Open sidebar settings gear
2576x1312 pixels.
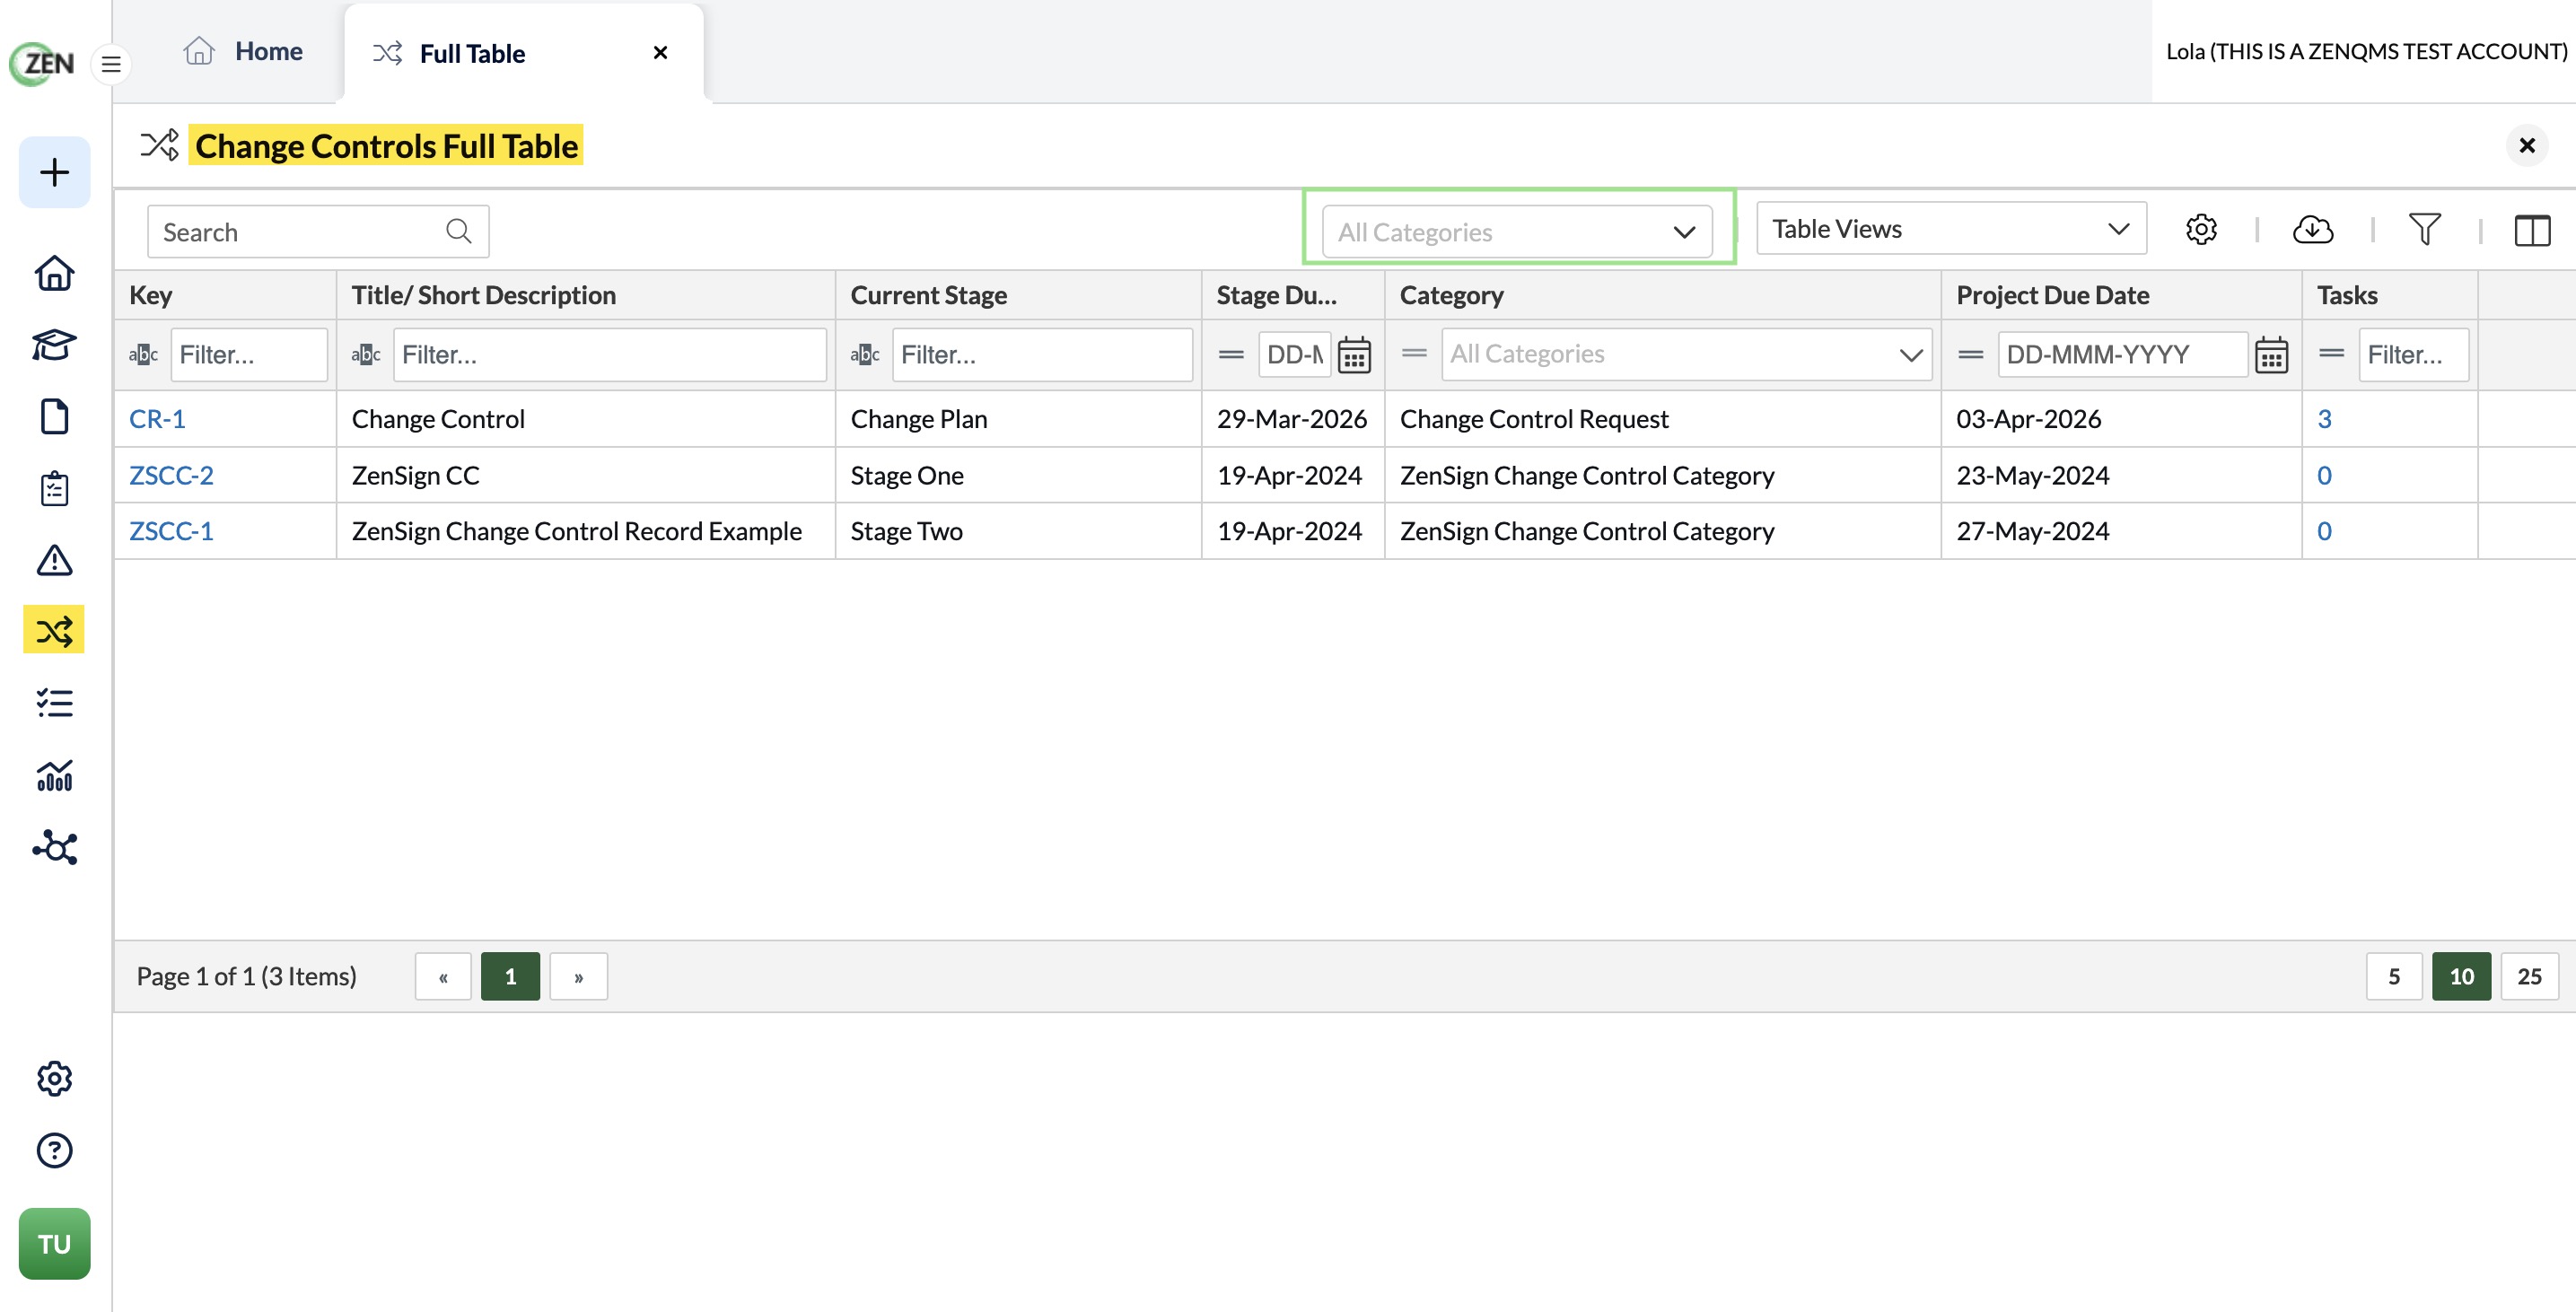tap(54, 1078)
